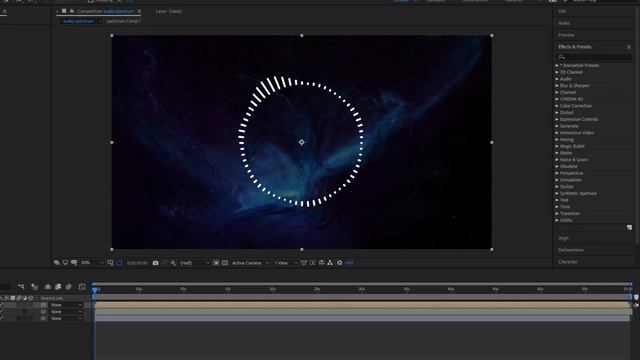640x360 pixels.
Task: Click Composition Mini-Flowchart icon in timeline
Action: tap(21, 287)
